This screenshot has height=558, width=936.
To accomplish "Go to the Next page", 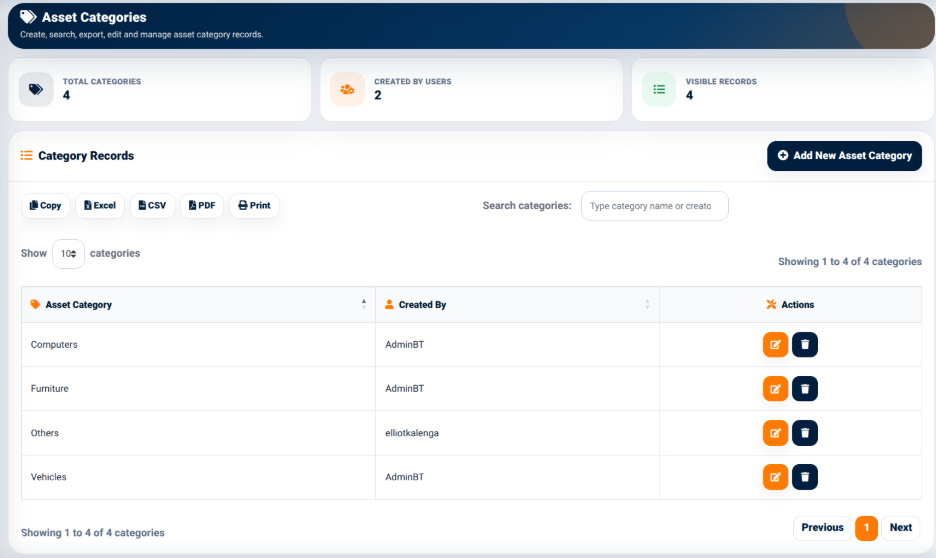I will tap(900, 528).
